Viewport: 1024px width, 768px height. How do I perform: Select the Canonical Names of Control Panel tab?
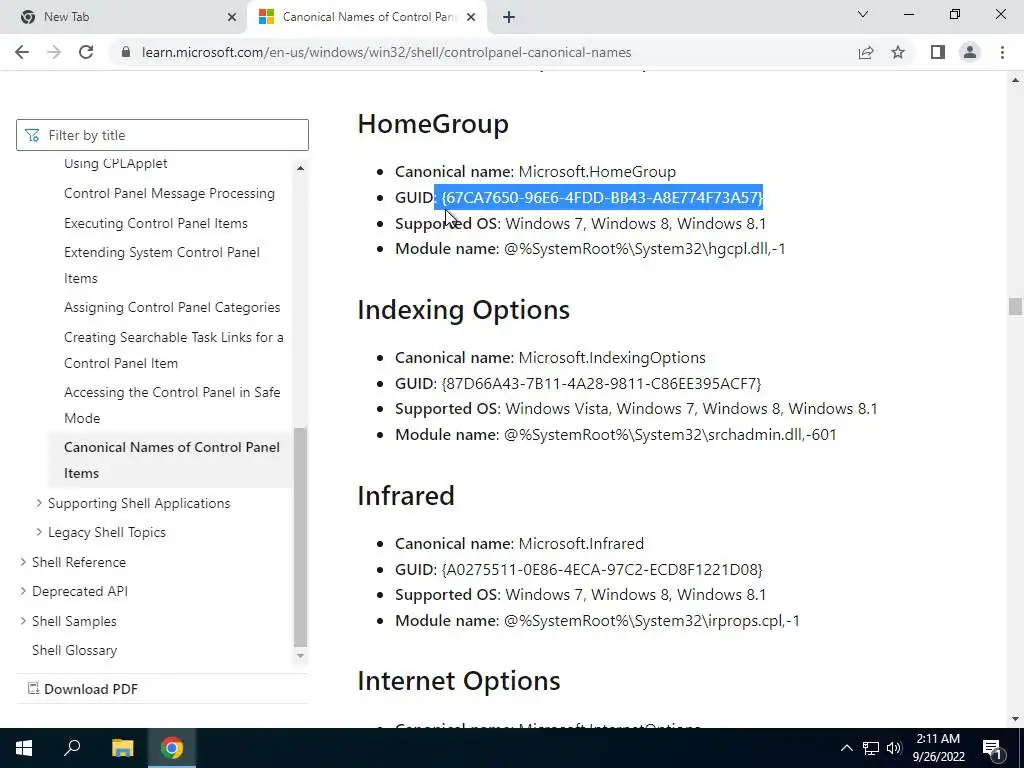click(x=366, y=17)
